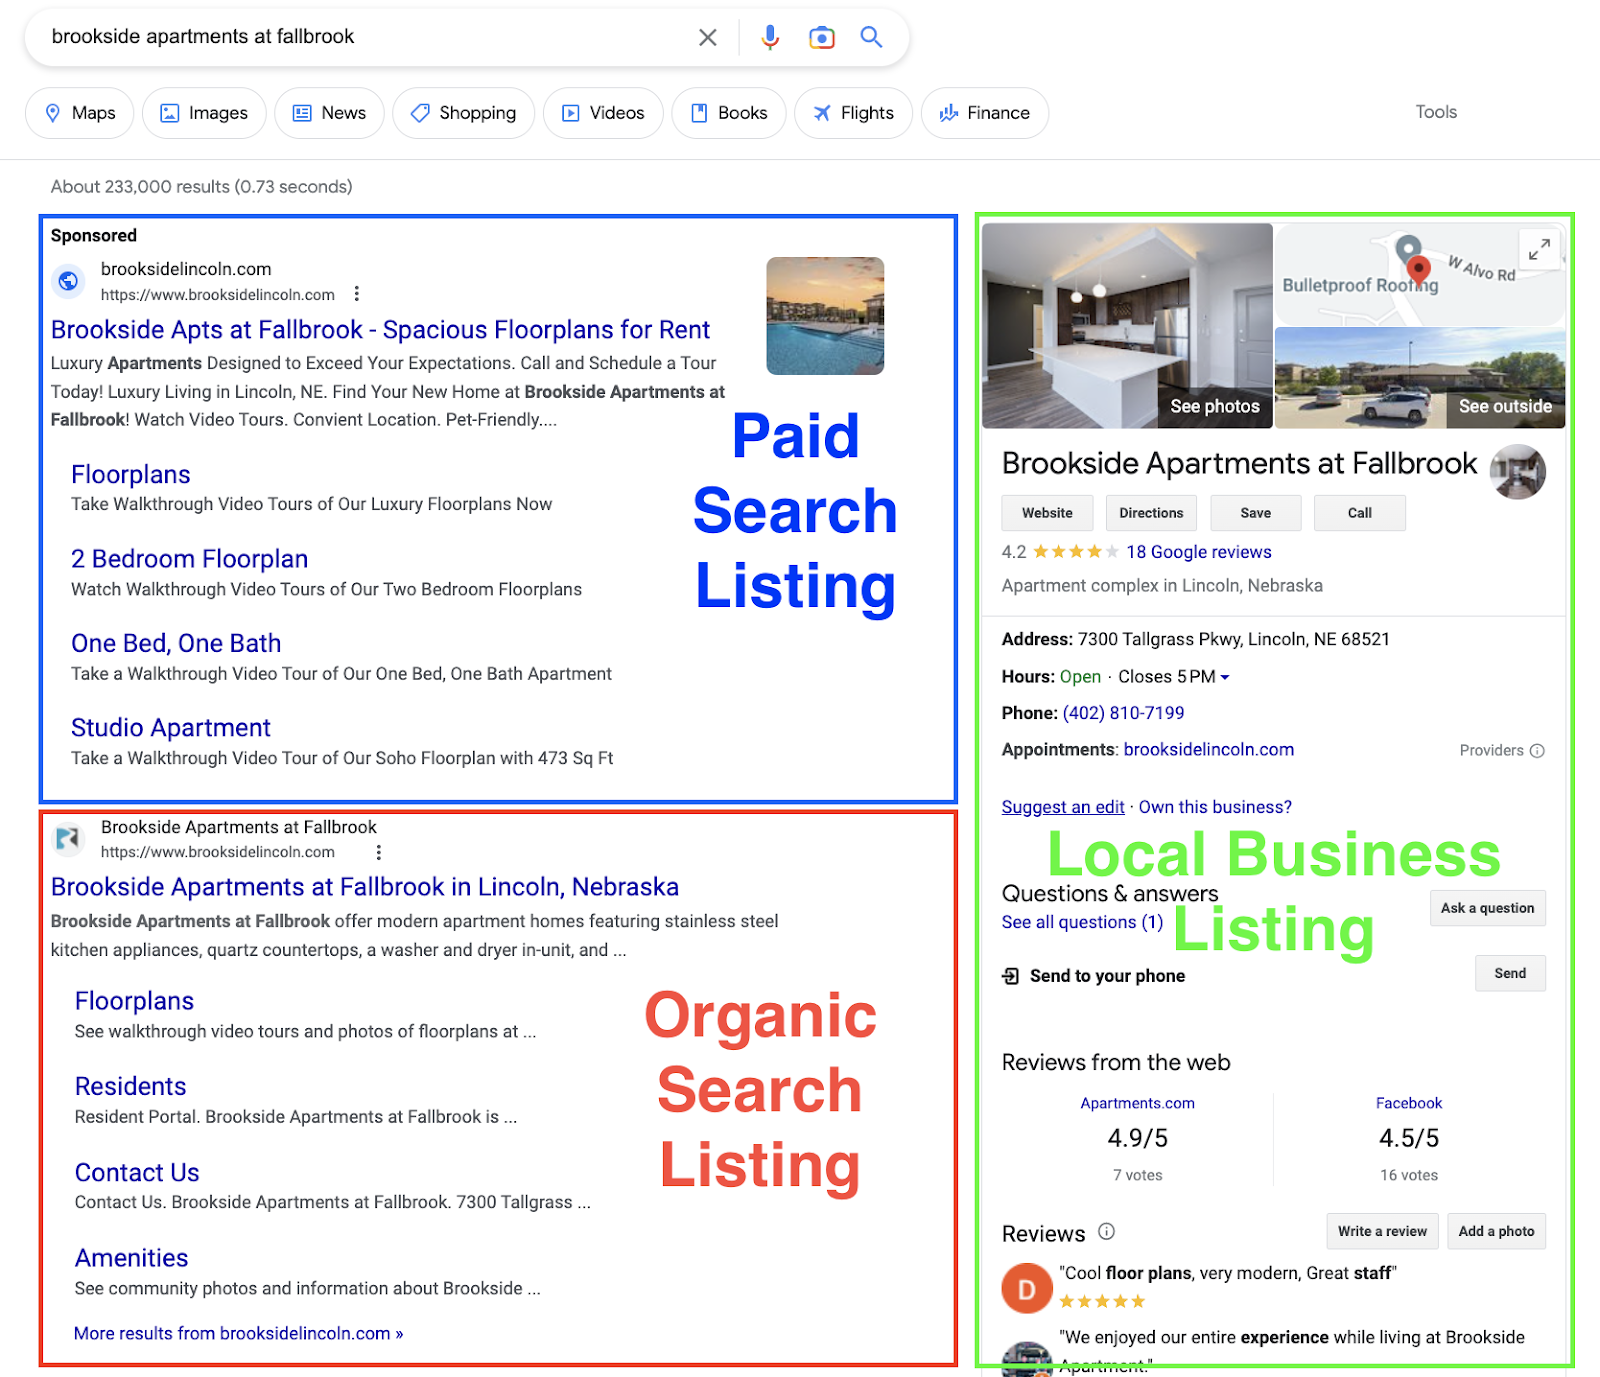Open the Residents sitelink

pos(130,1087)
